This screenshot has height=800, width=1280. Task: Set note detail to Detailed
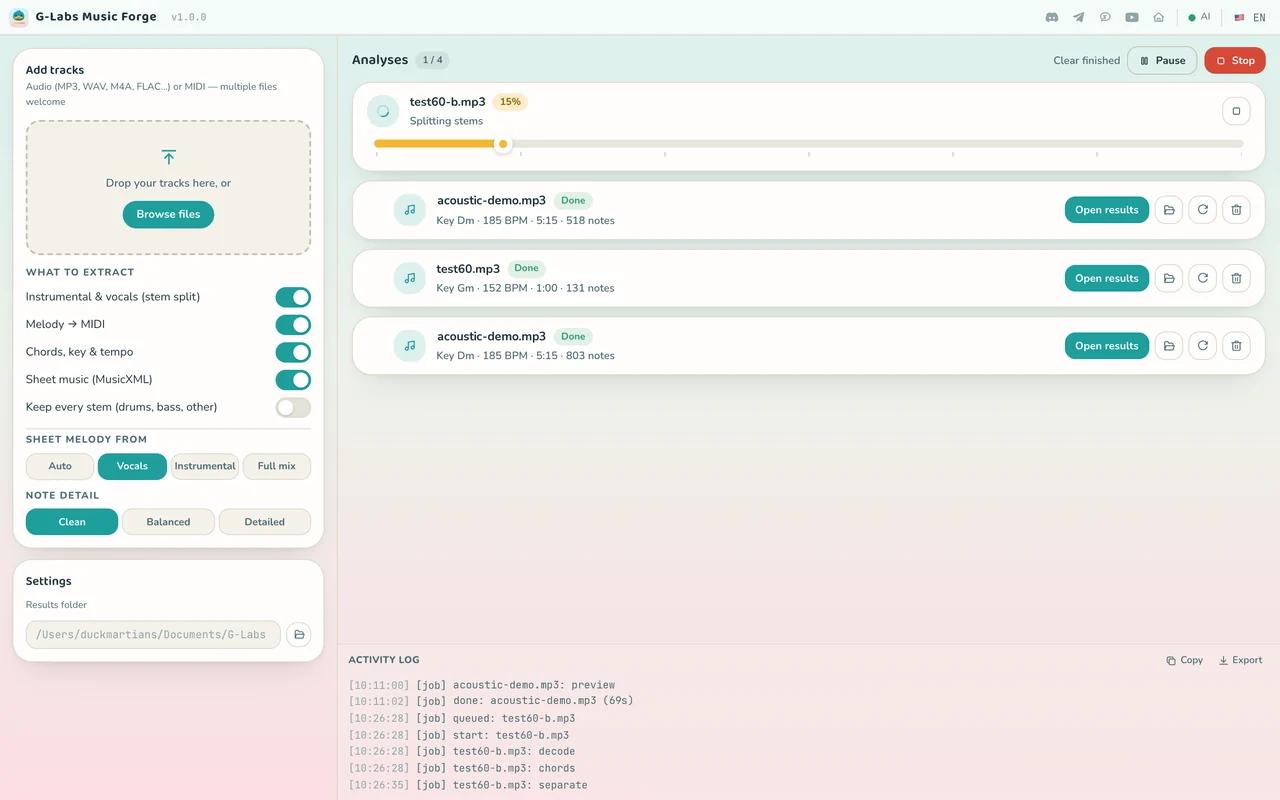coord(265,522)
